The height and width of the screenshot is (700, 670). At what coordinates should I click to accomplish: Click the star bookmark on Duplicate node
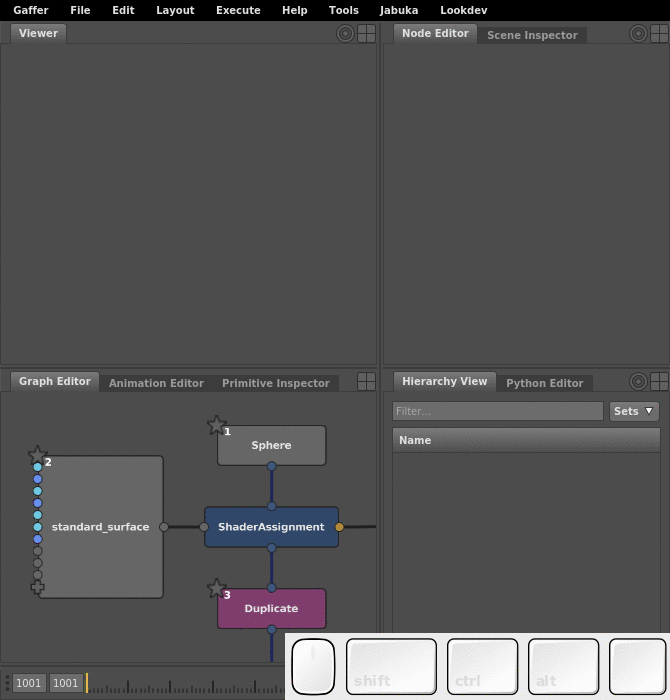pyautogui.click(x=216, y=588)
